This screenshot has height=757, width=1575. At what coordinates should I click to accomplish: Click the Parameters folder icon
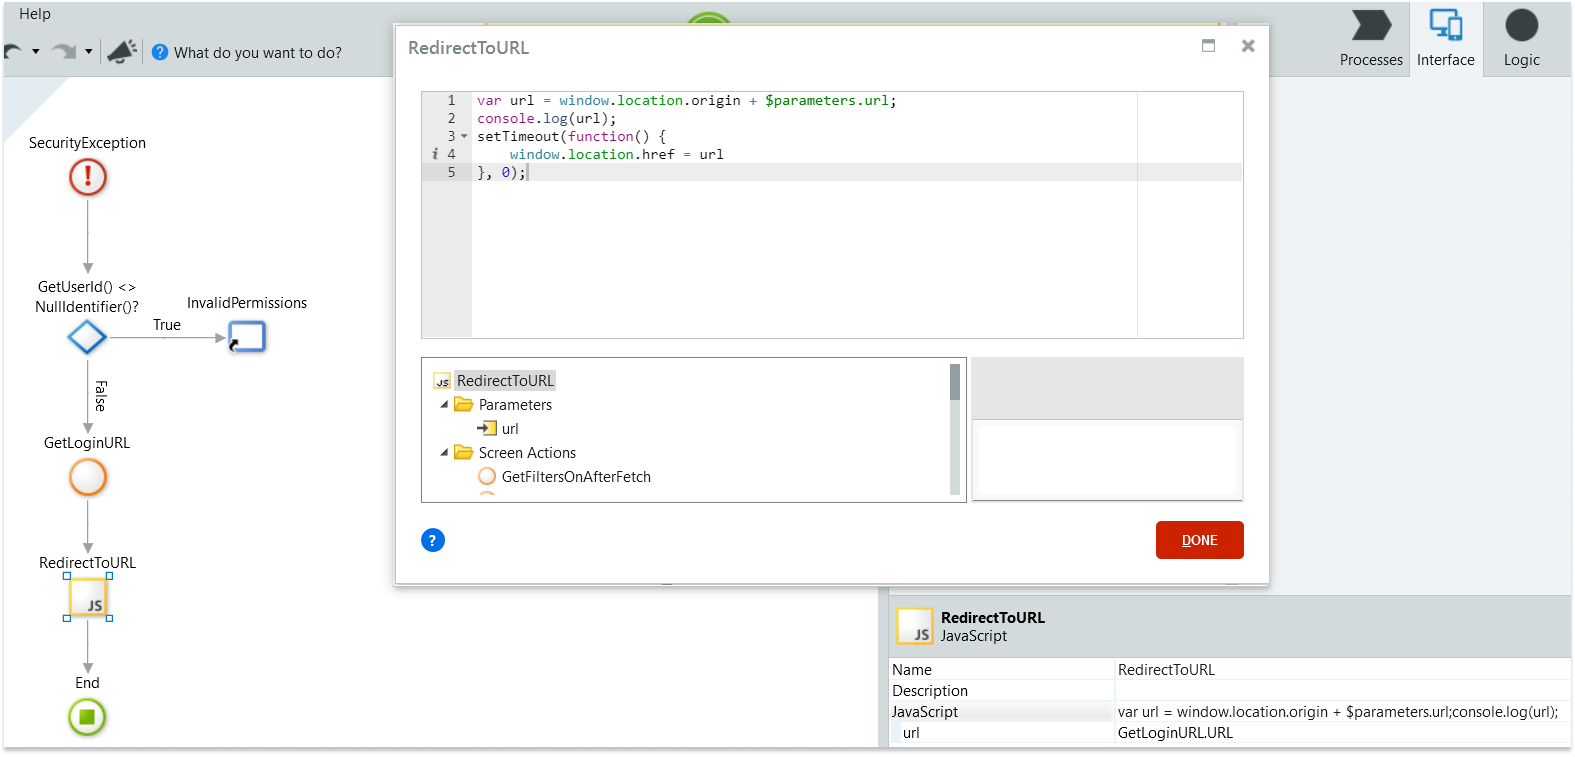(x=463, y=404)
